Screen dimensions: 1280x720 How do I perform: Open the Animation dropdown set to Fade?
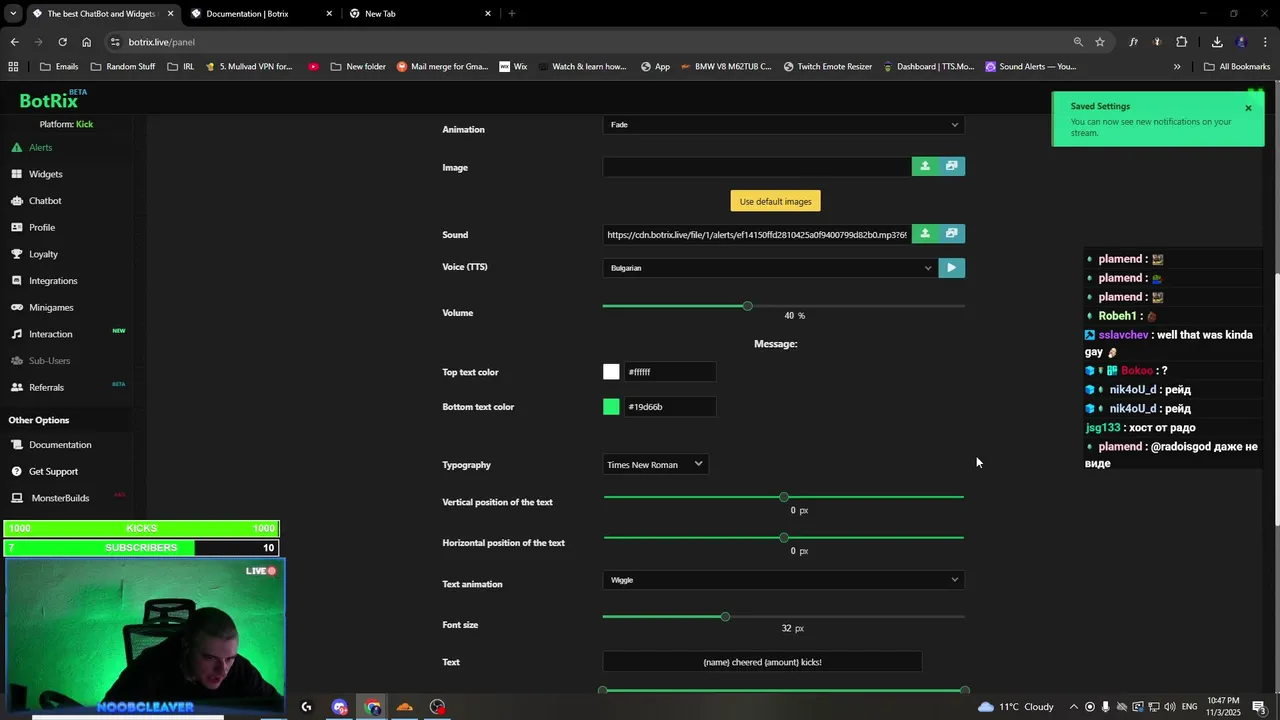pos(783,125)
